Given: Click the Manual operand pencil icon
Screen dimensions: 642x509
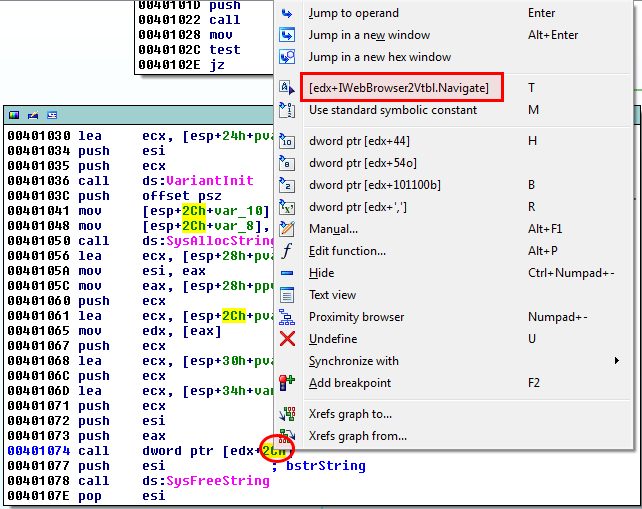Looking at the screenshot, I should click(x=288, y=229).
